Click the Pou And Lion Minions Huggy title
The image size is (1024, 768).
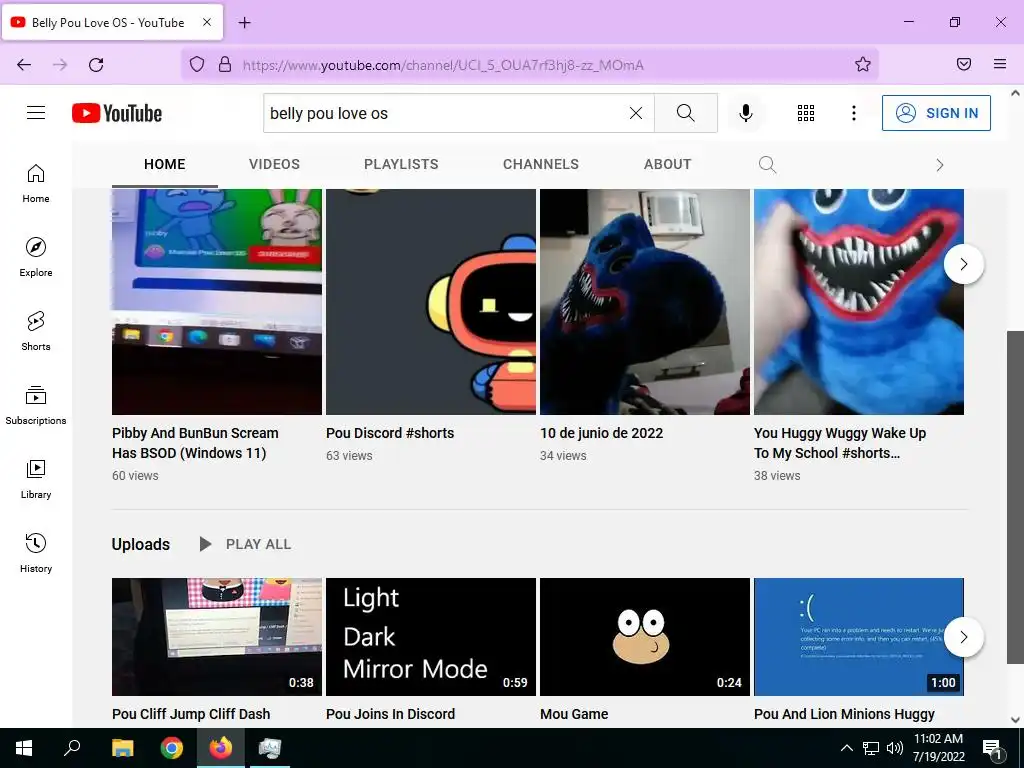point(844,714)
